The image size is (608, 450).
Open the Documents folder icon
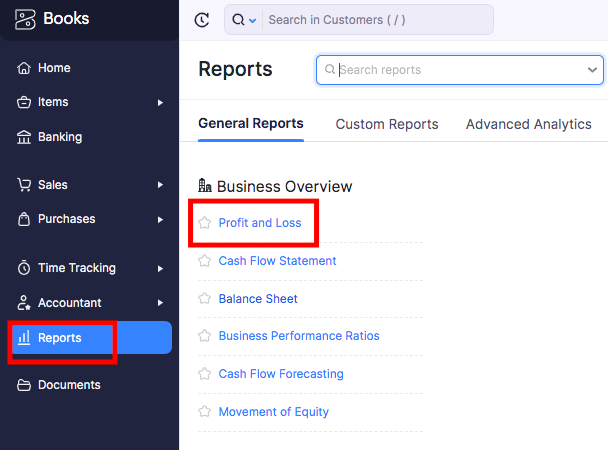click(x=24, y=385)
